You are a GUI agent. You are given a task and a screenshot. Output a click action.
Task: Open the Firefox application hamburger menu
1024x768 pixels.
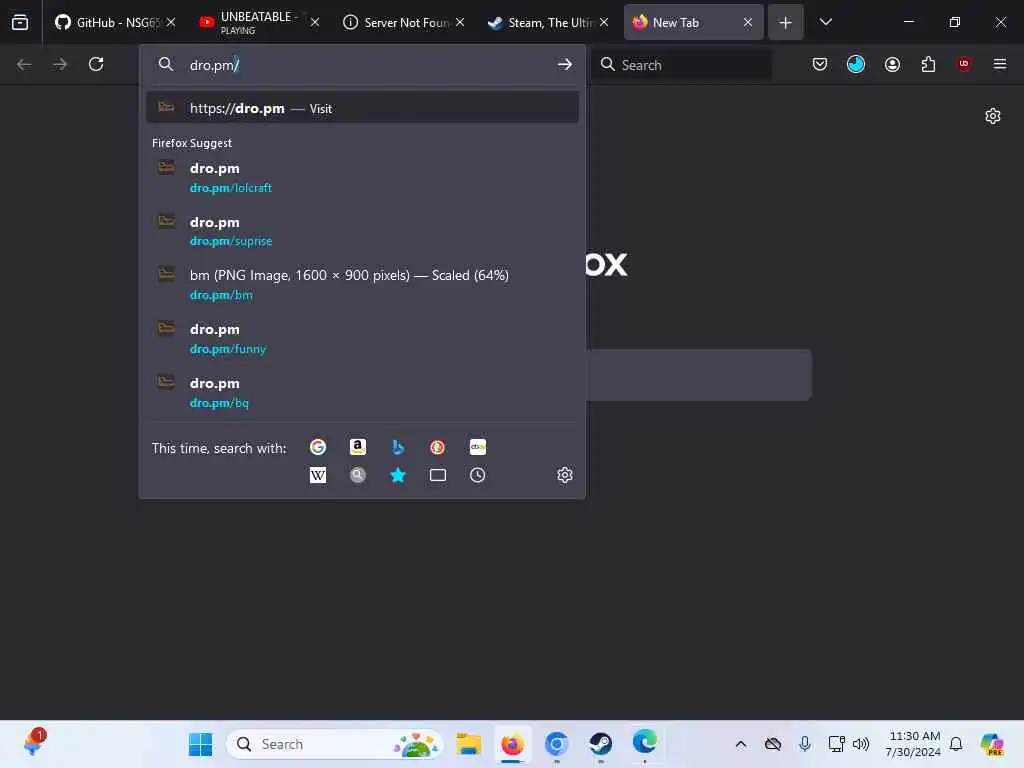point(999,64)
